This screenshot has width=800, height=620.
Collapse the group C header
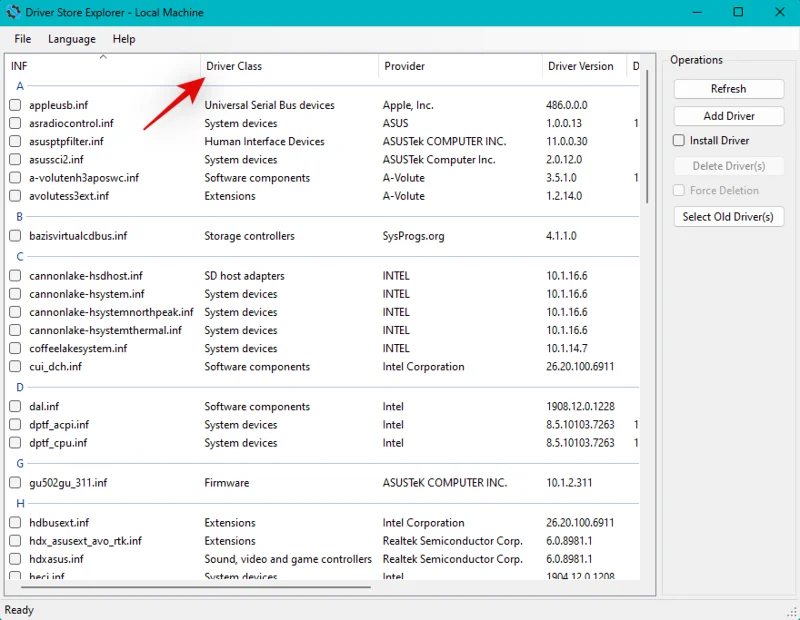click(x=20, y=257)
